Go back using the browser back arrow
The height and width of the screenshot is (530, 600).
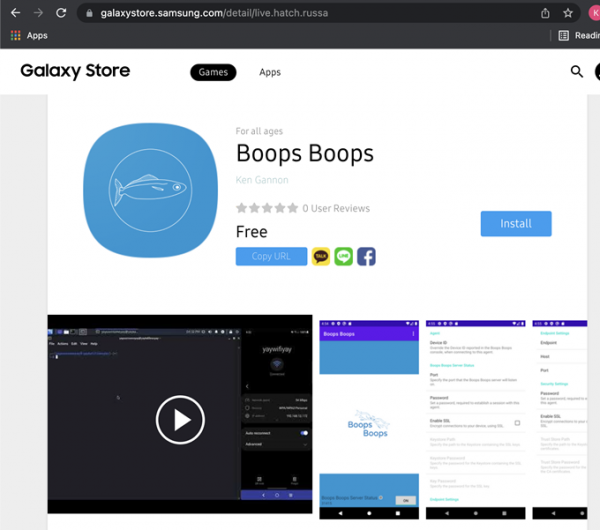tap(16, 13)
